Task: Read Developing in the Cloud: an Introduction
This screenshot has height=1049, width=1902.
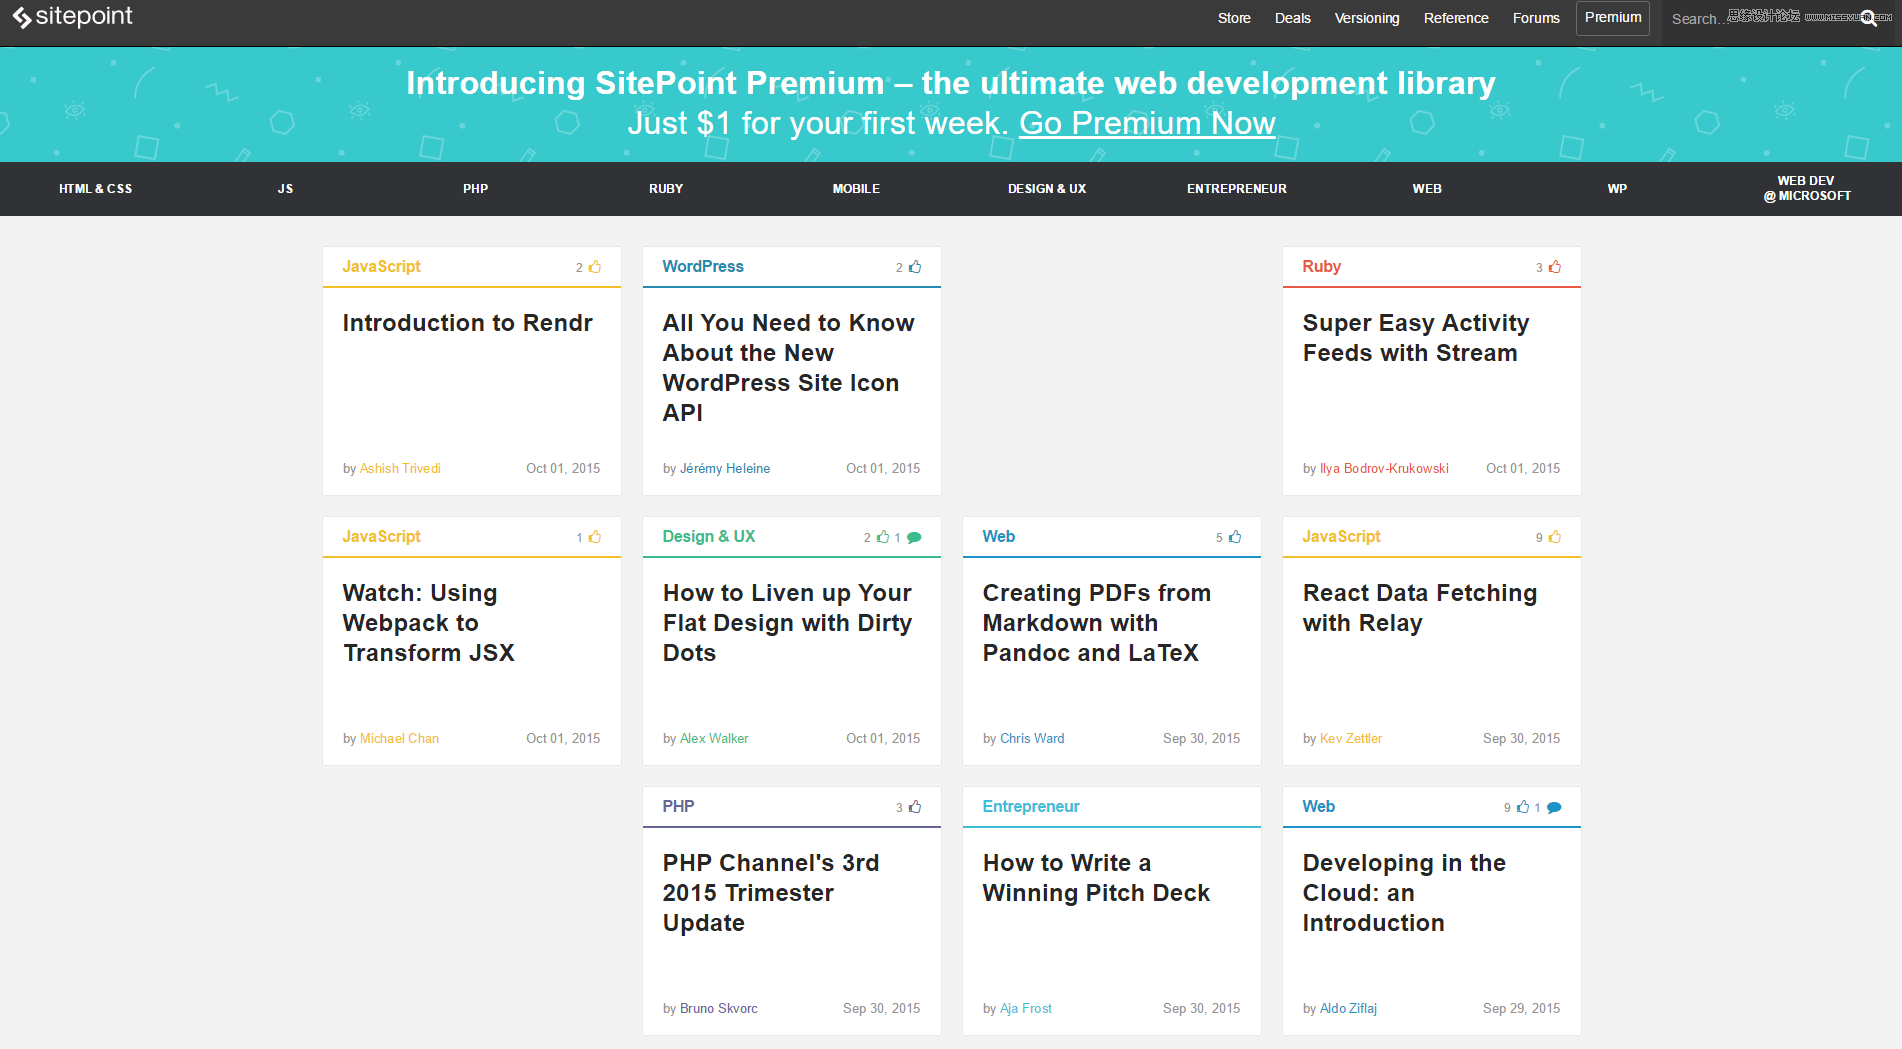Action: point(1404,893)
